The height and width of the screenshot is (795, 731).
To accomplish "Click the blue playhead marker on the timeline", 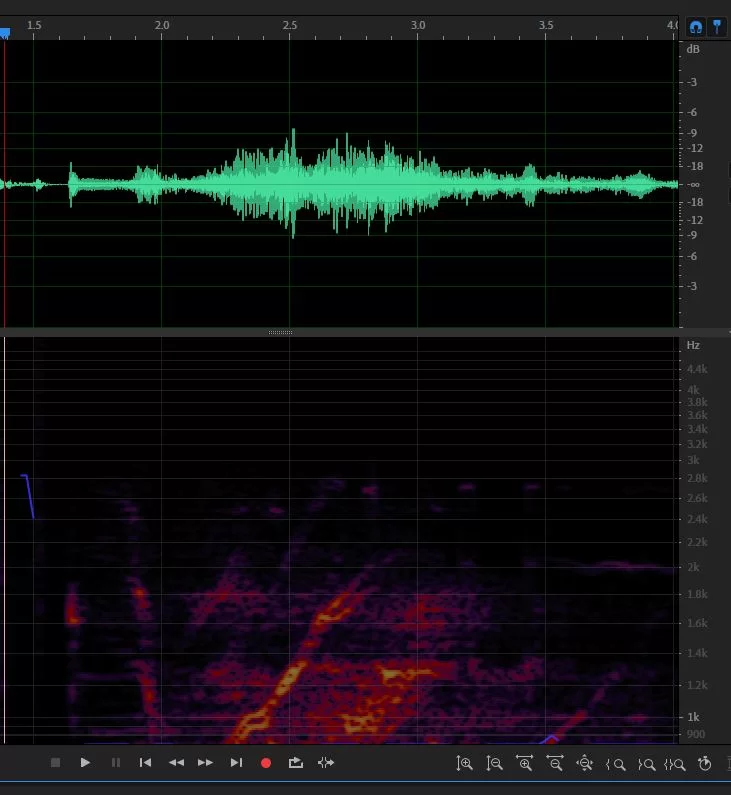I will (x=4, y=33).
